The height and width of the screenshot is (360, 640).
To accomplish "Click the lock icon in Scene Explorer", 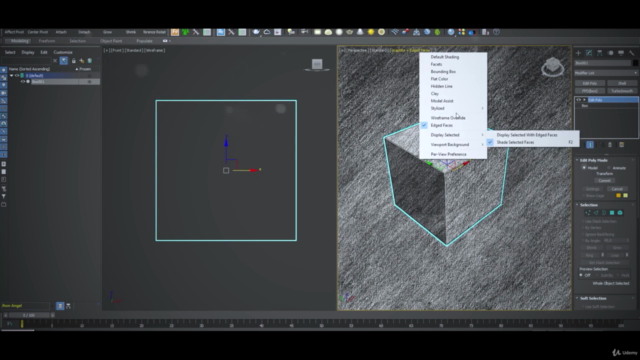I will (73, 61).
